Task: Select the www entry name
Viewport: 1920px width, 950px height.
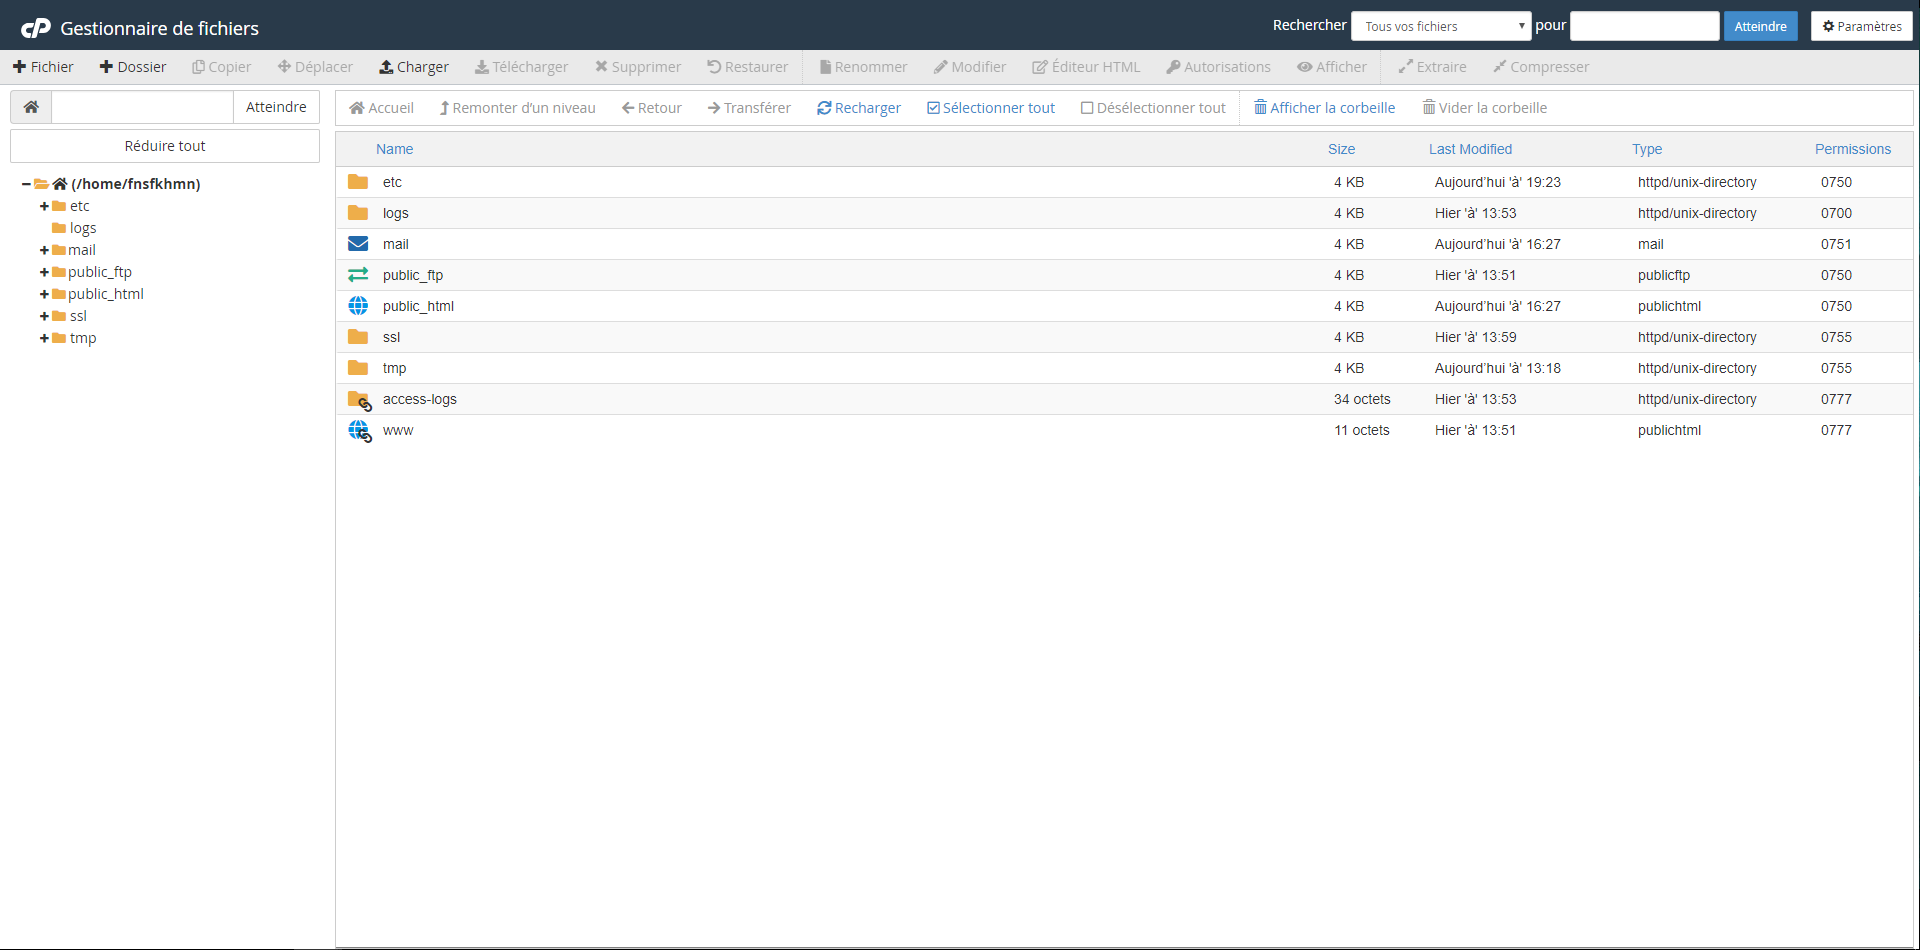Action: pos(398,430)
